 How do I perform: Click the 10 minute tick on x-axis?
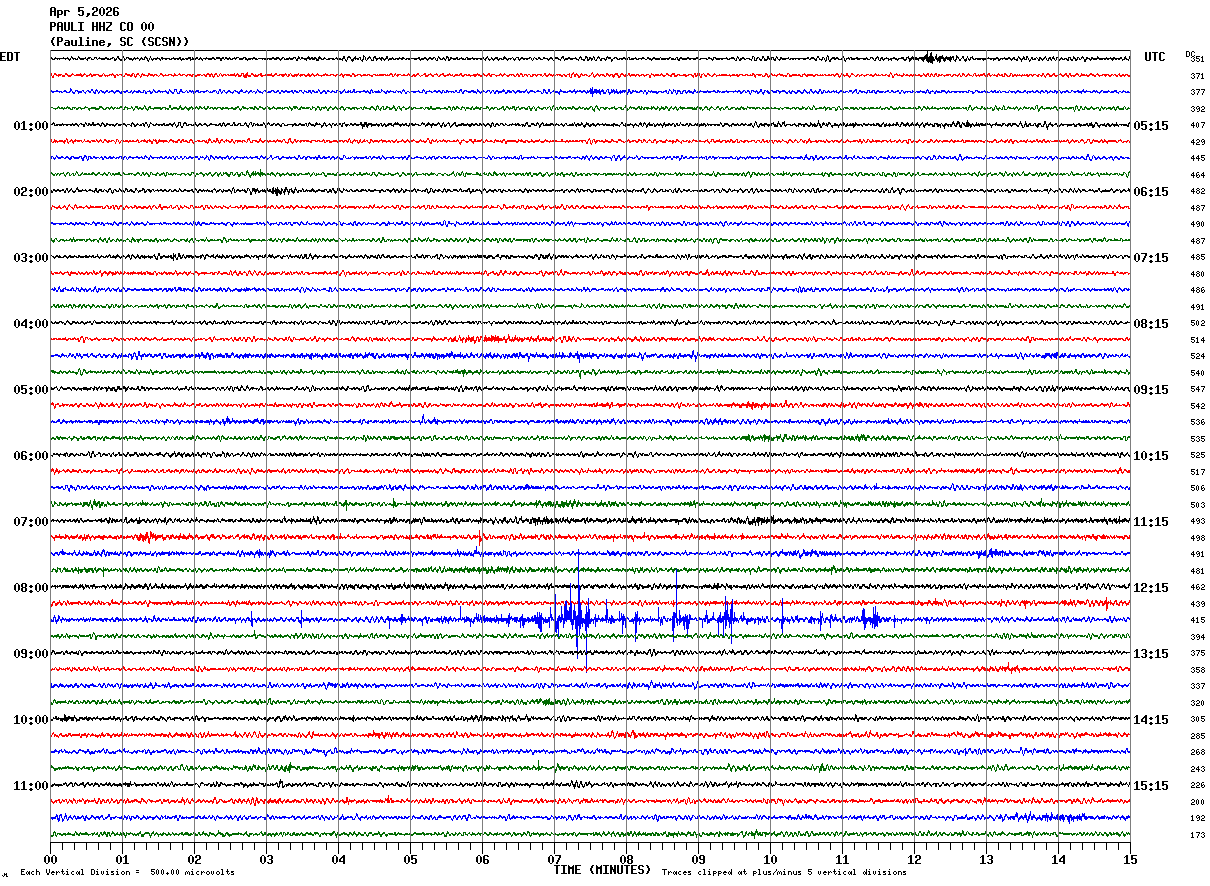tap(770, 859)
